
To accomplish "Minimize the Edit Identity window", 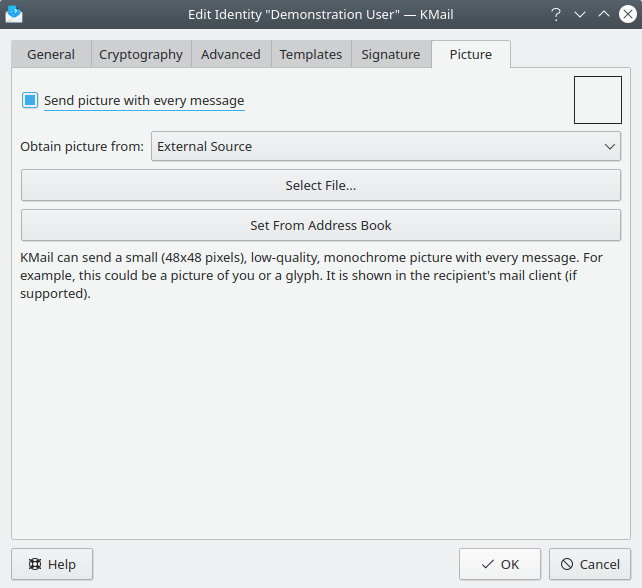I will (580, 15).
